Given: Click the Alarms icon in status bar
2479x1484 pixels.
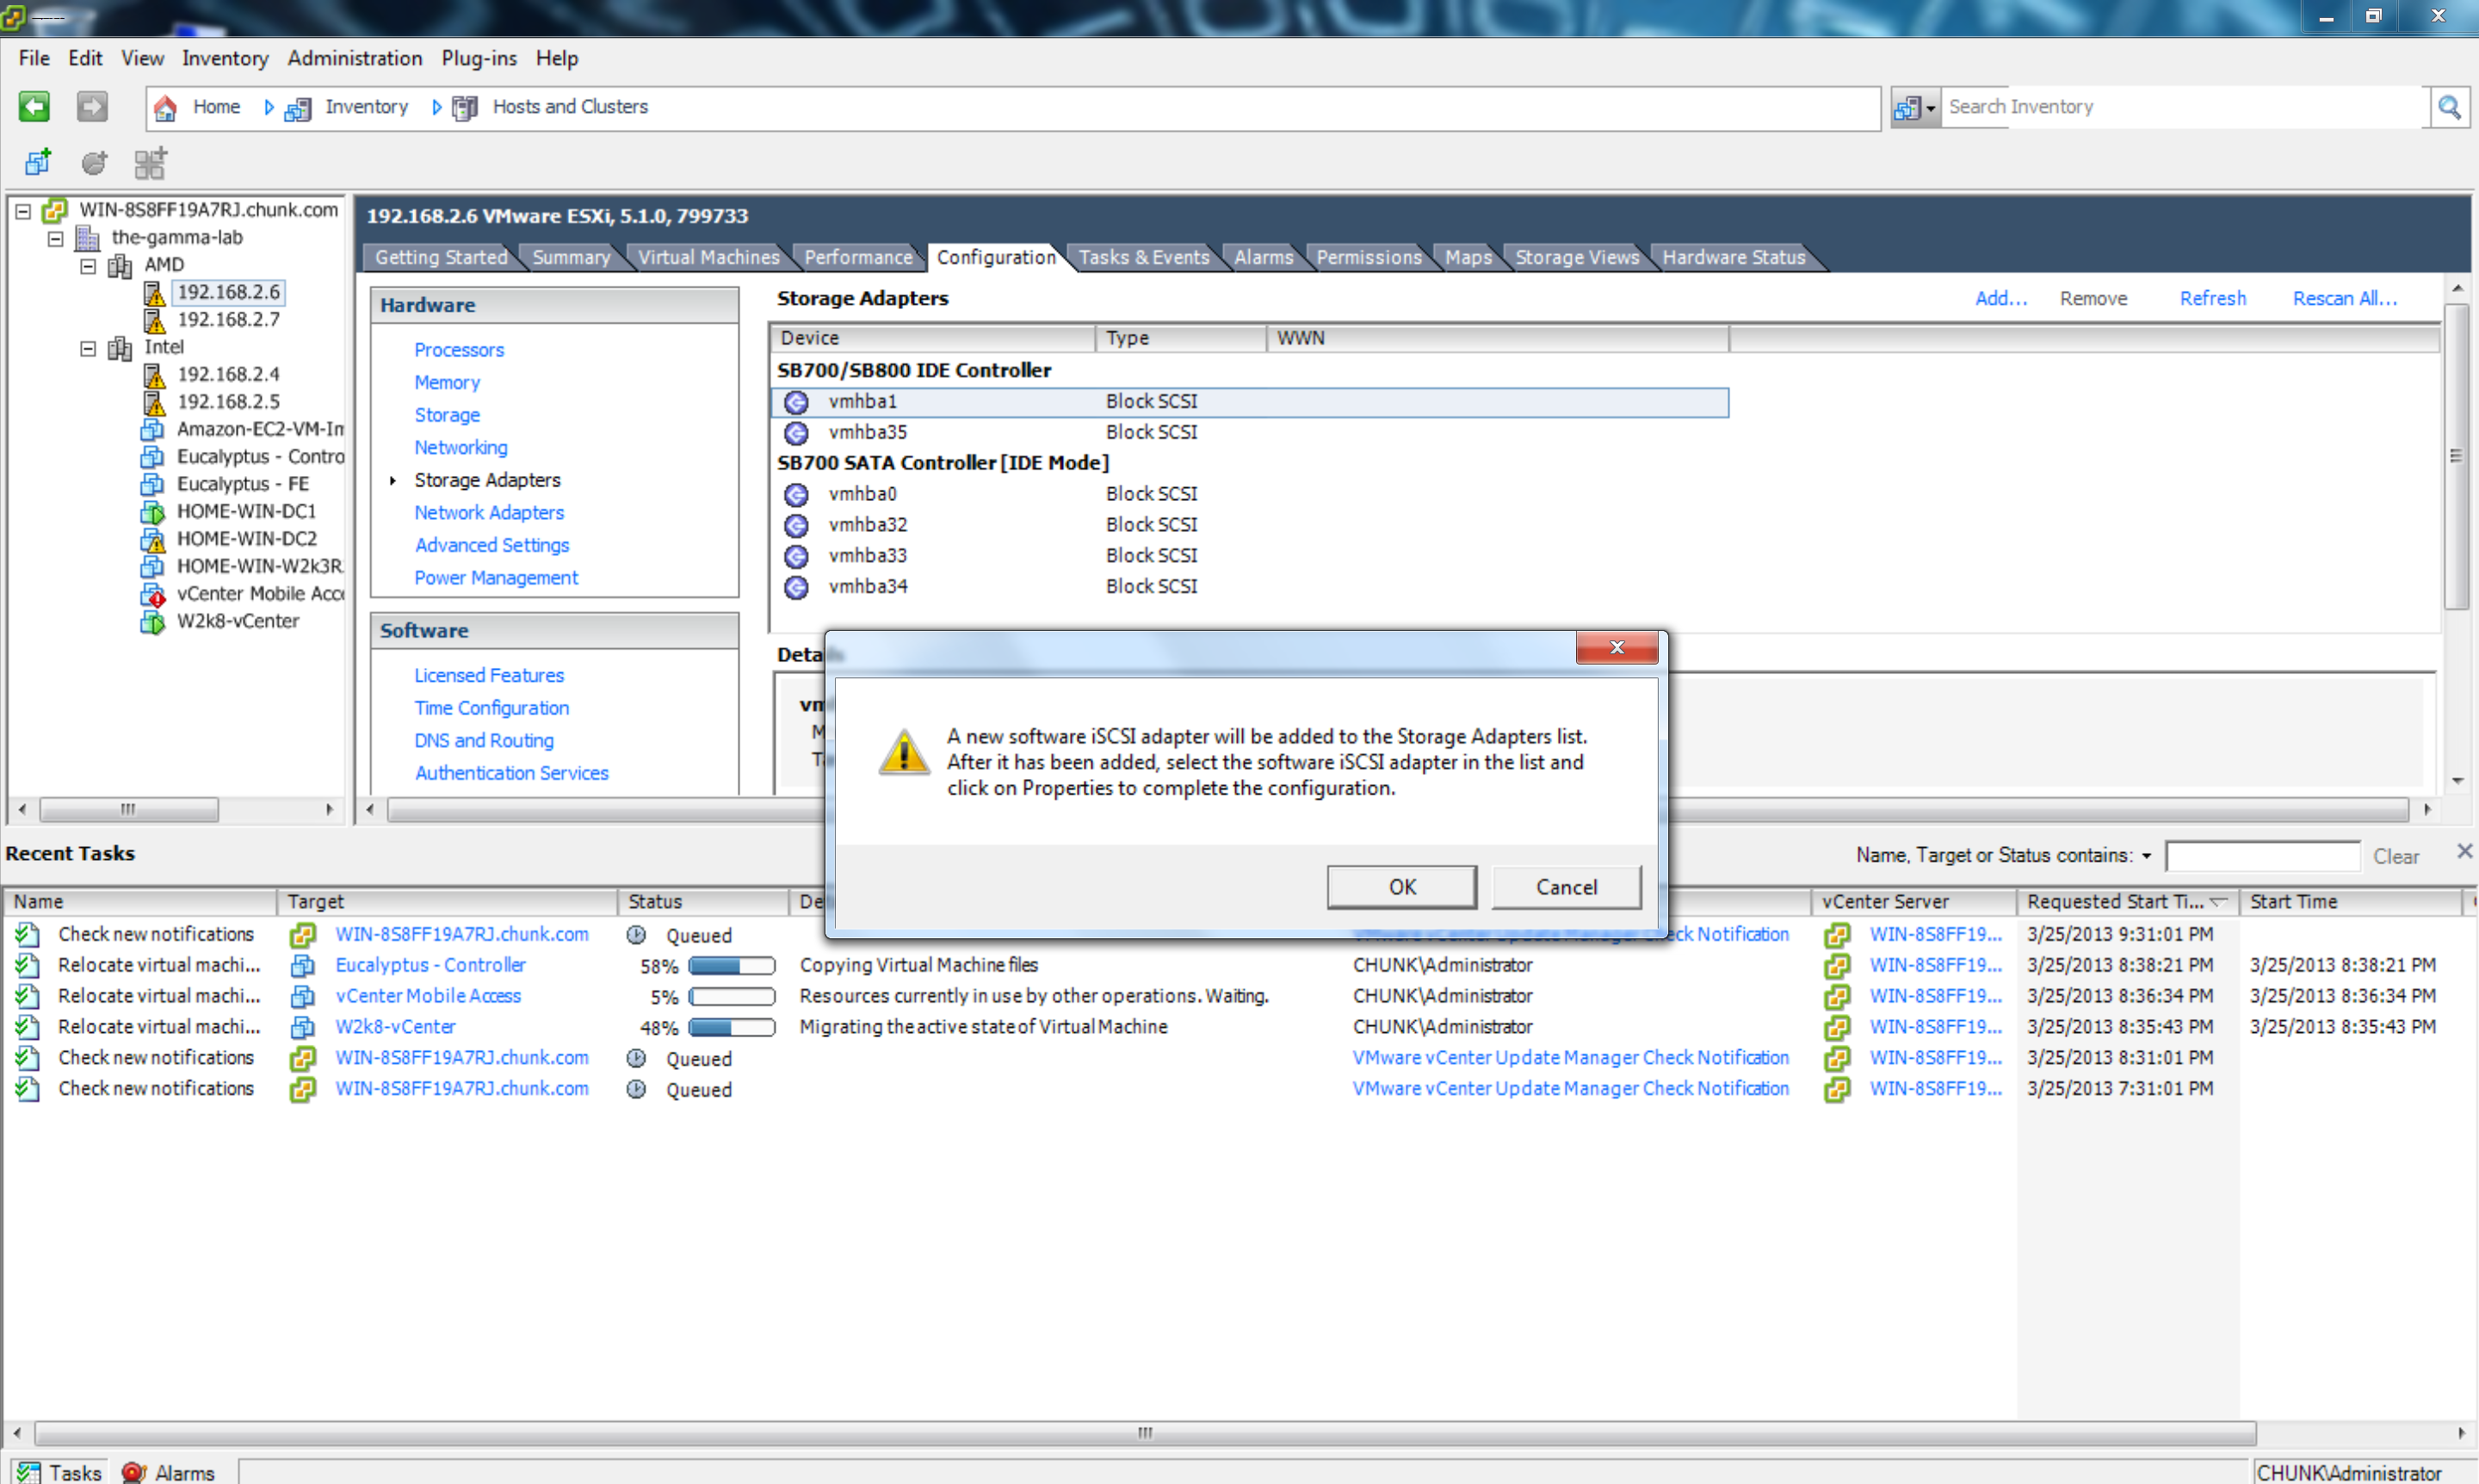Looking at the screenshot, I should pyautogui.click(x=133, y=1472).
